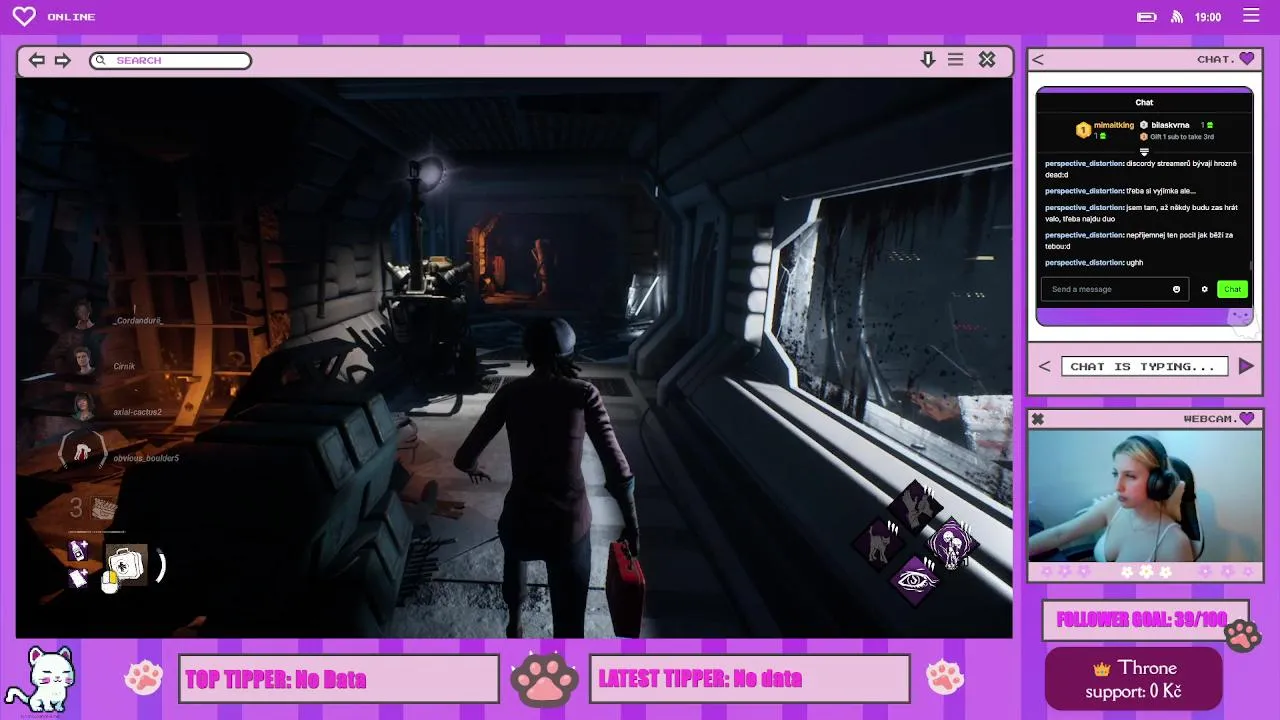Click player name 'Cirnik'
Image resolution: width=1280 pixels, height=720 pixels.
point(124,367)
